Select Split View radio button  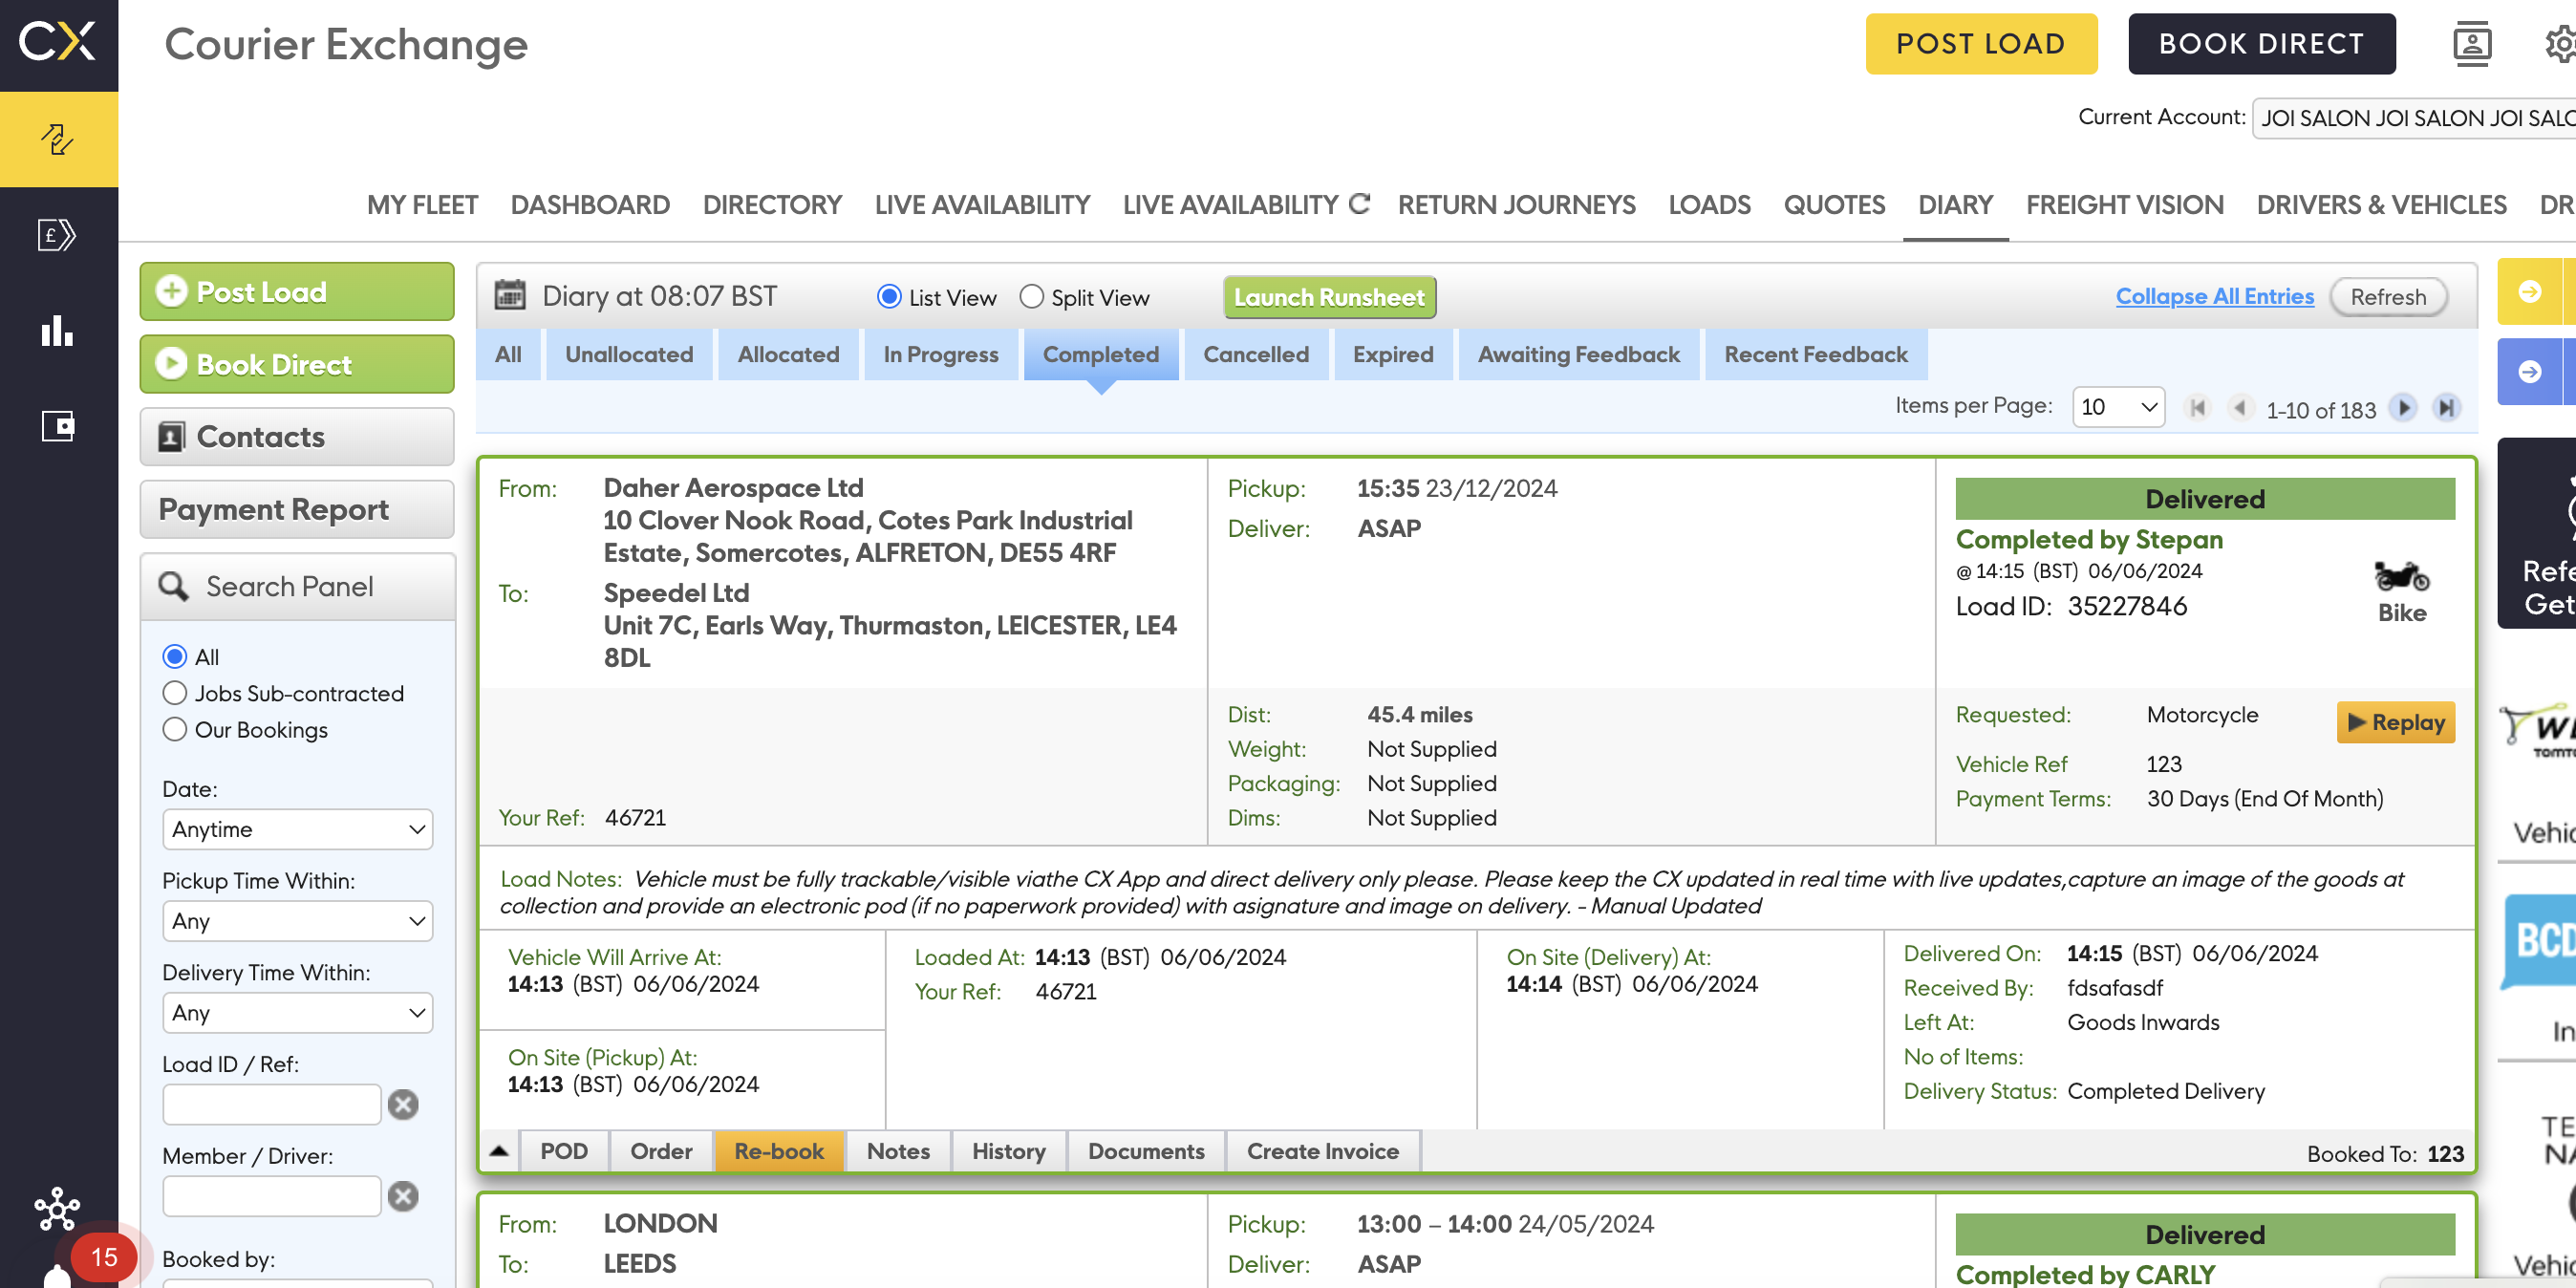point(1031,297)
